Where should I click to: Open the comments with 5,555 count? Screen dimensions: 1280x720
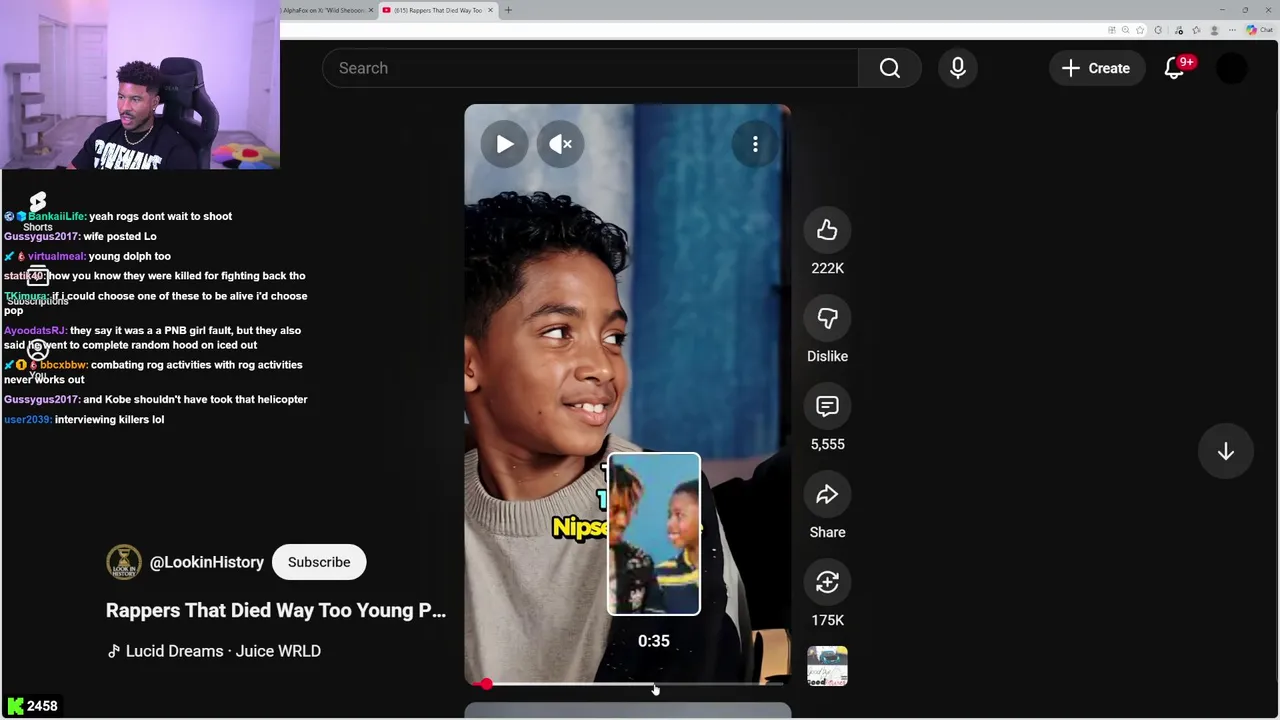(827, 406)
